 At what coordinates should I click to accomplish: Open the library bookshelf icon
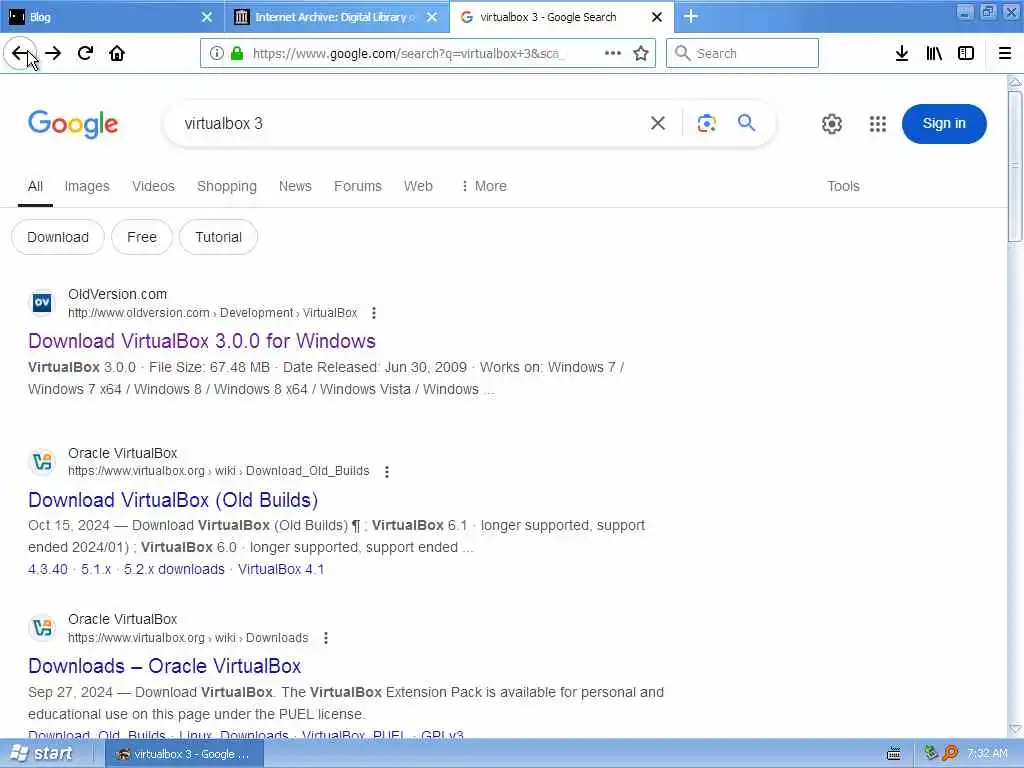pos(934,54)
